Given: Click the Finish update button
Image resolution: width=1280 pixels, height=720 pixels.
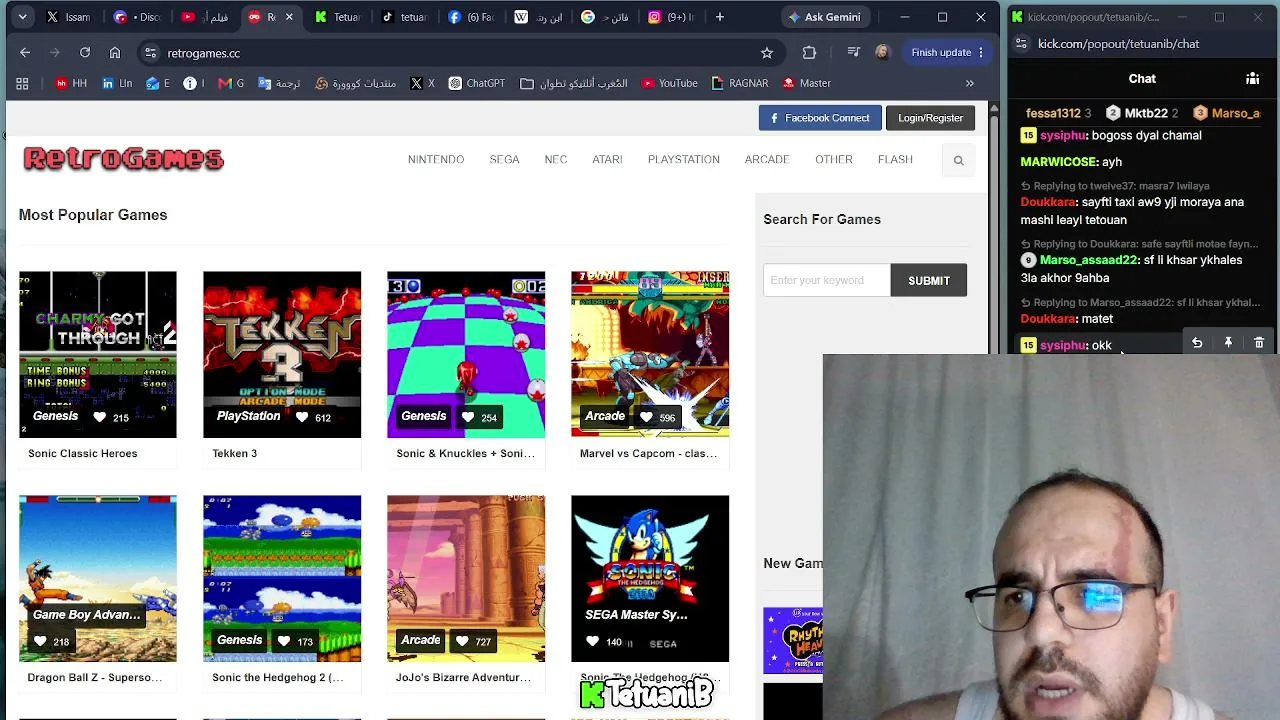Looking at the screenshot, I should (947, 53).
